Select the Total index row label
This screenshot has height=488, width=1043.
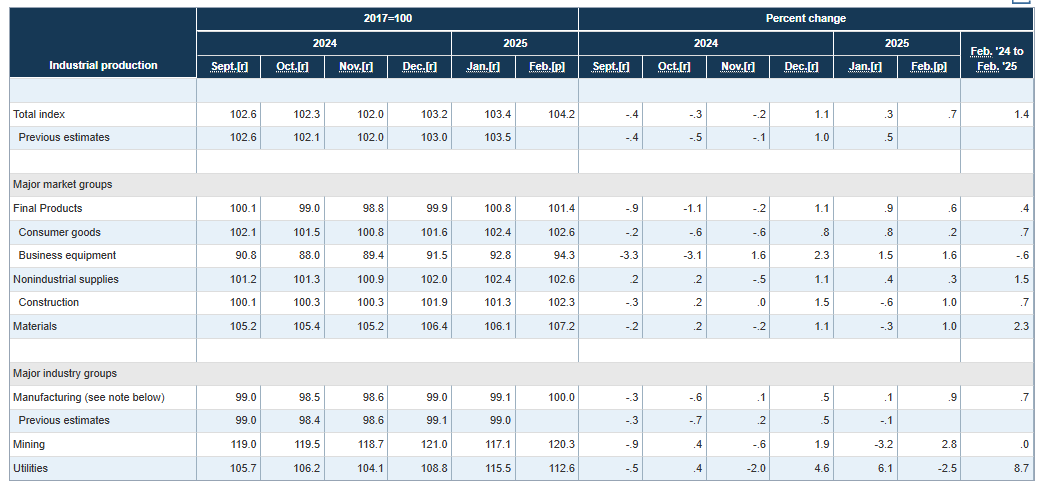pyautogui.click(x=39, y=115)
